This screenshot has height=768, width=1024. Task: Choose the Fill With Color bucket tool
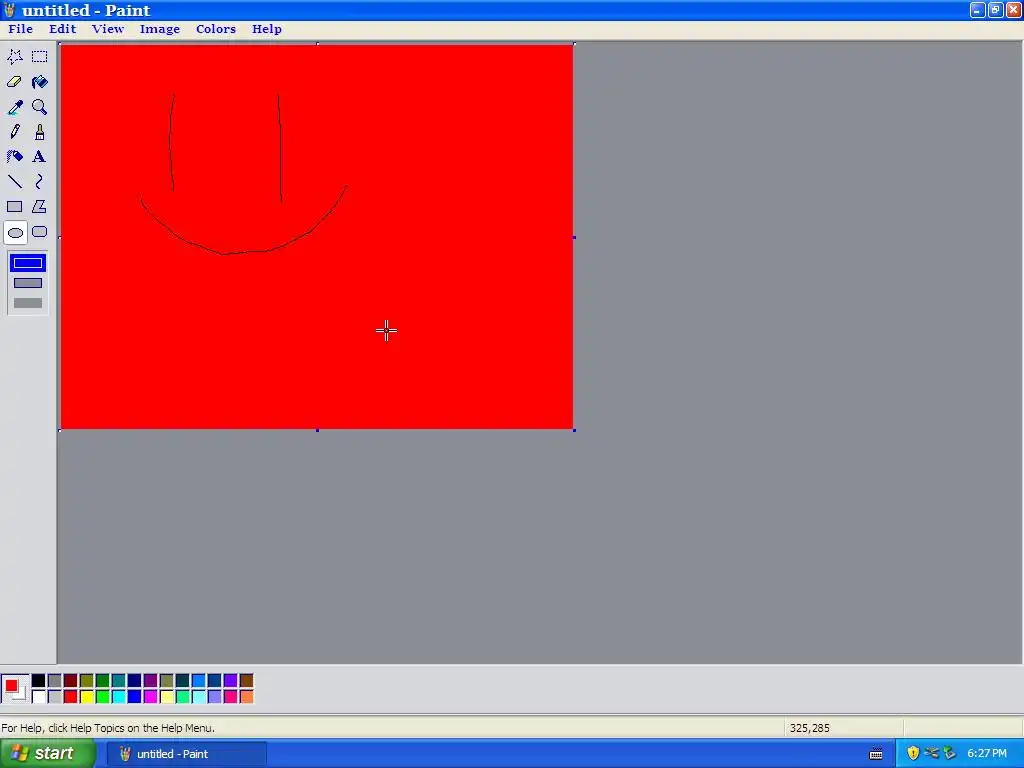click(x=40, y=82)
